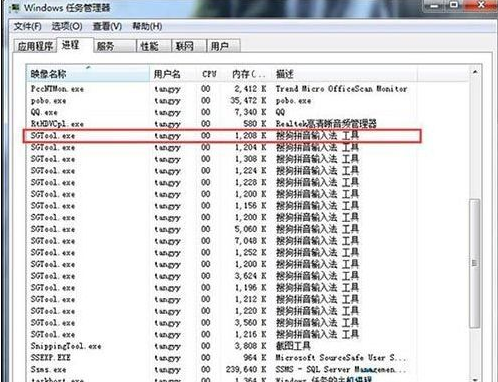
Task: Switch to the 用户 tab
Action: pyautogui.click(x=223, y=46)
